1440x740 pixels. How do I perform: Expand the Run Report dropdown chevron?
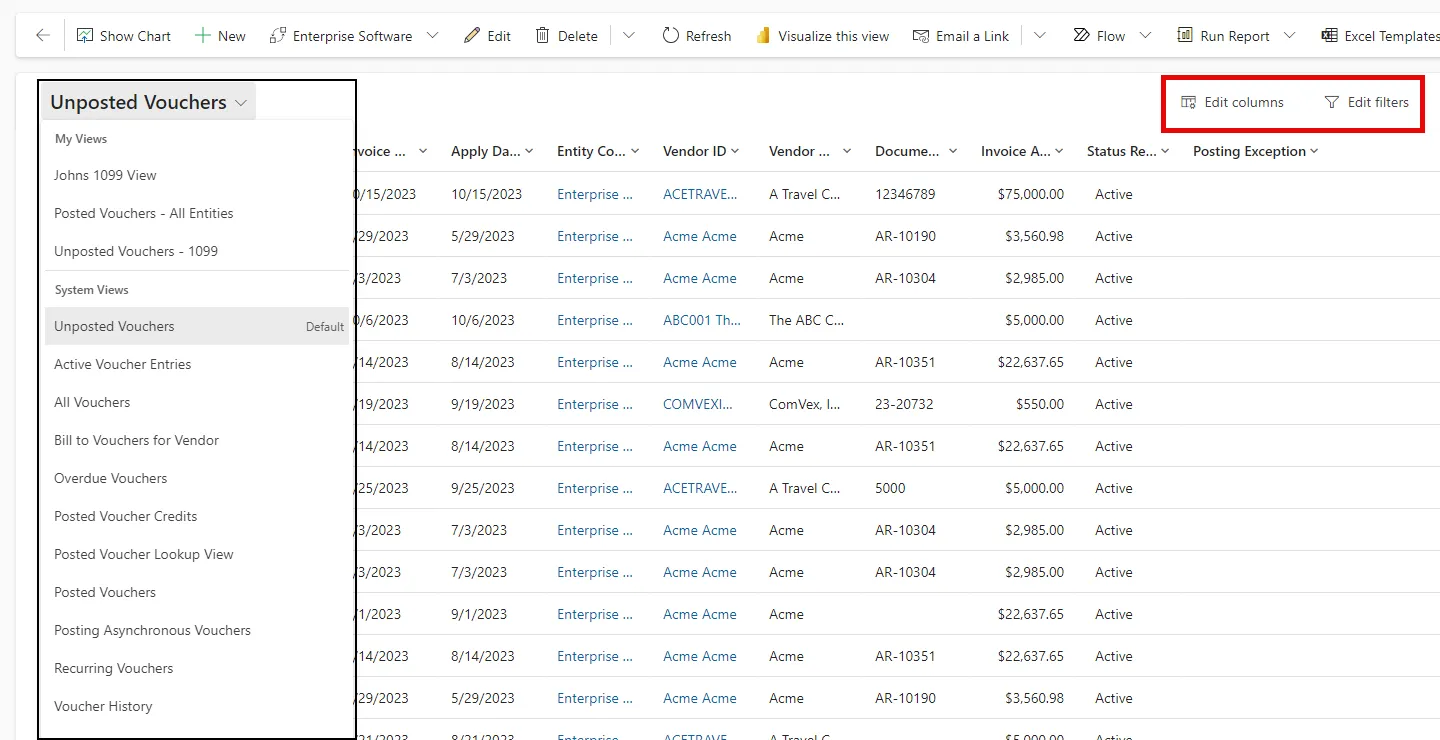[1289, 36]
